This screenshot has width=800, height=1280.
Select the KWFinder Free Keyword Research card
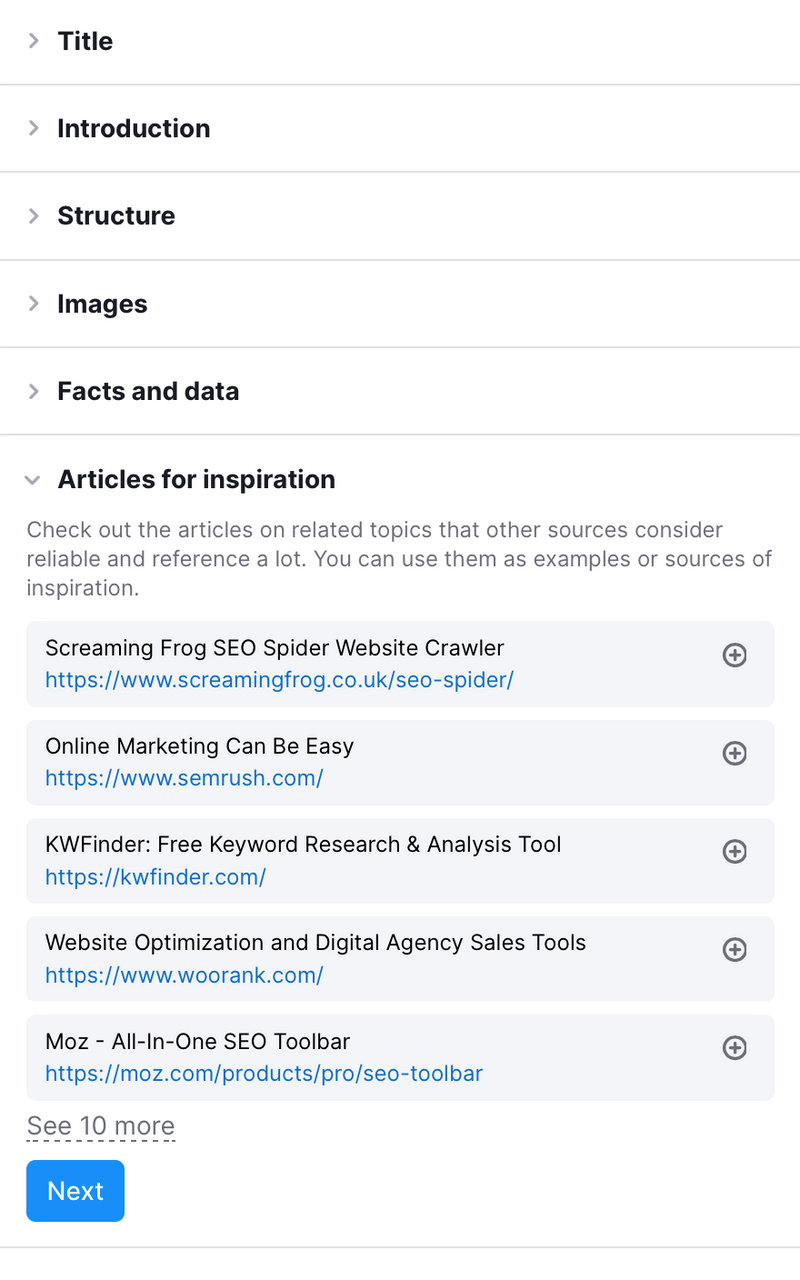[400, 861]
